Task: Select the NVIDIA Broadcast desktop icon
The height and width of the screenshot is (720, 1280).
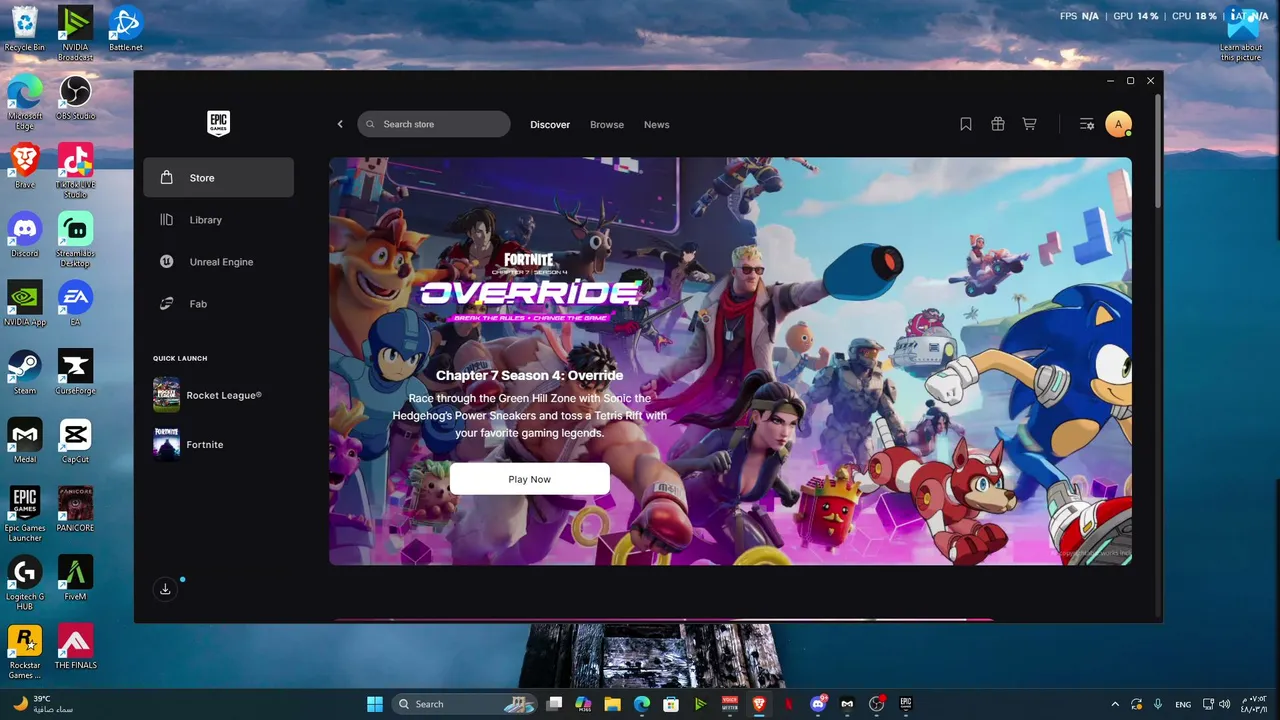Action: tap(75, 33)
